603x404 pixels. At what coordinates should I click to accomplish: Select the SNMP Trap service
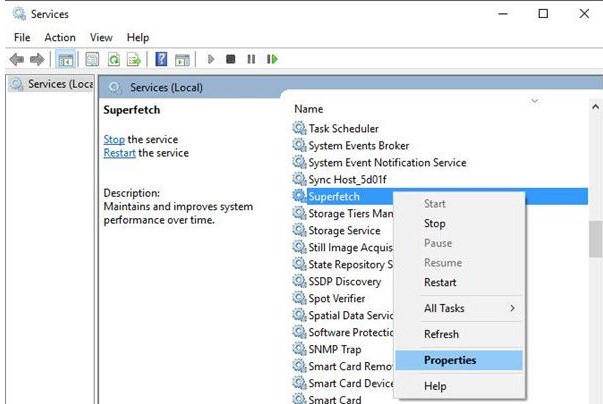(335, 349)
